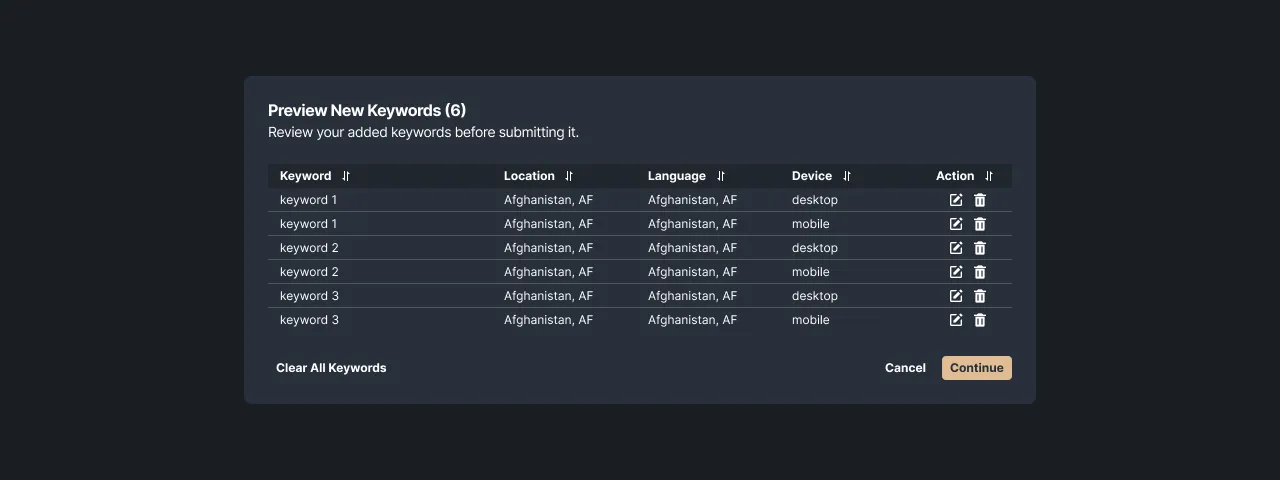Delete the keyword 2 desktop row

pos(980,248)
